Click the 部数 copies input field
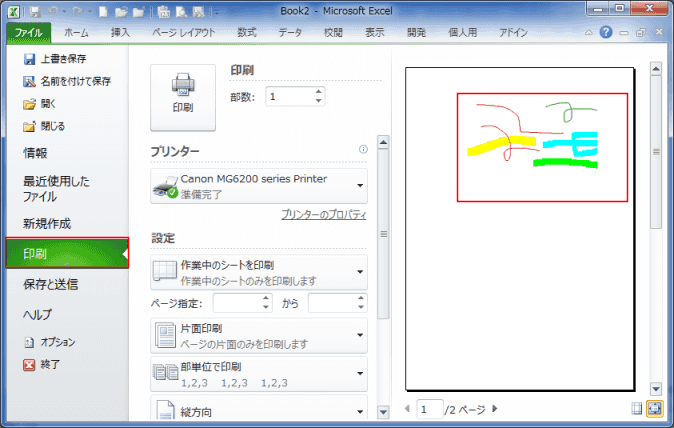 point(290,96)
